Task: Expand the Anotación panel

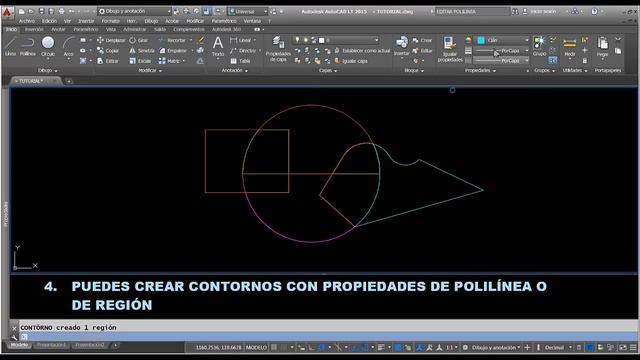Action: point(235,71)
